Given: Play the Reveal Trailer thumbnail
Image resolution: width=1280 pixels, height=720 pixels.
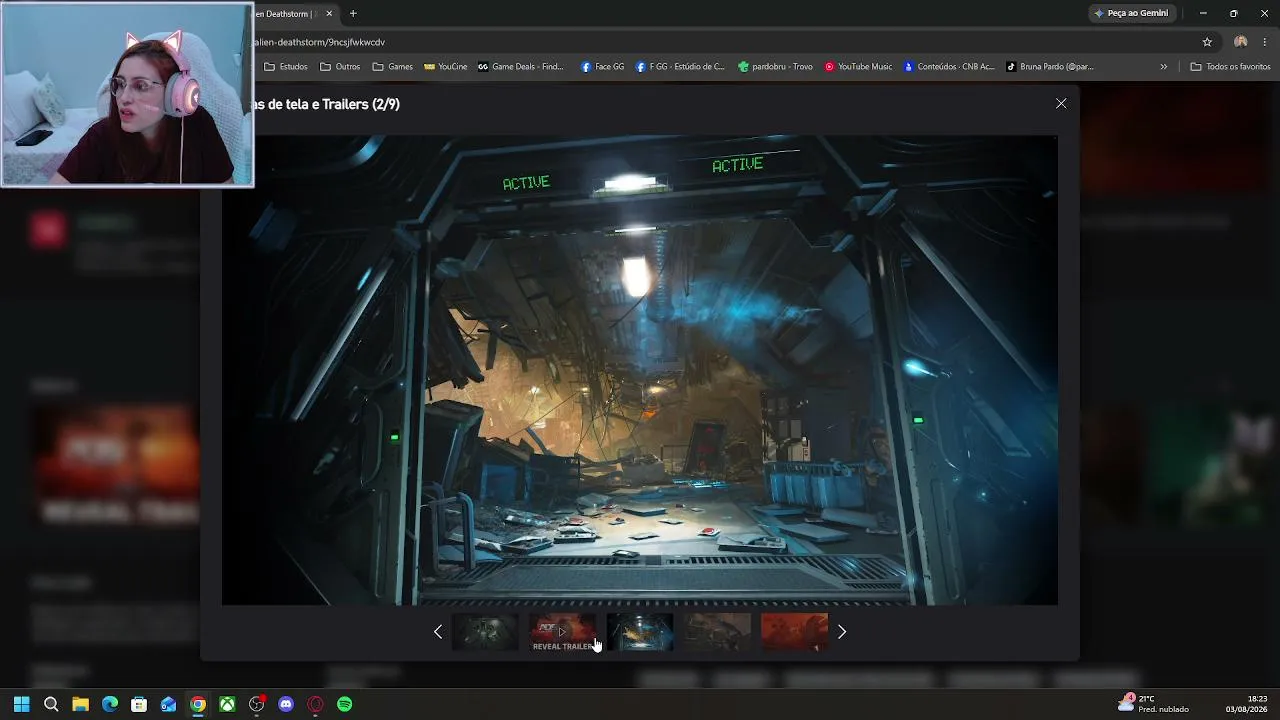Looking at the screenshot, I should coord(562,632).
